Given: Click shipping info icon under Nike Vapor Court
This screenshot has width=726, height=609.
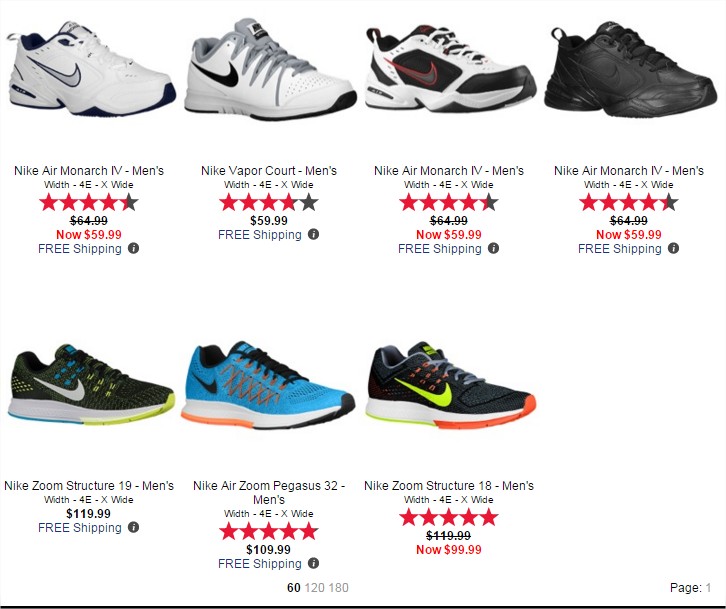Looking at the screenshot, I should (313, 234).
